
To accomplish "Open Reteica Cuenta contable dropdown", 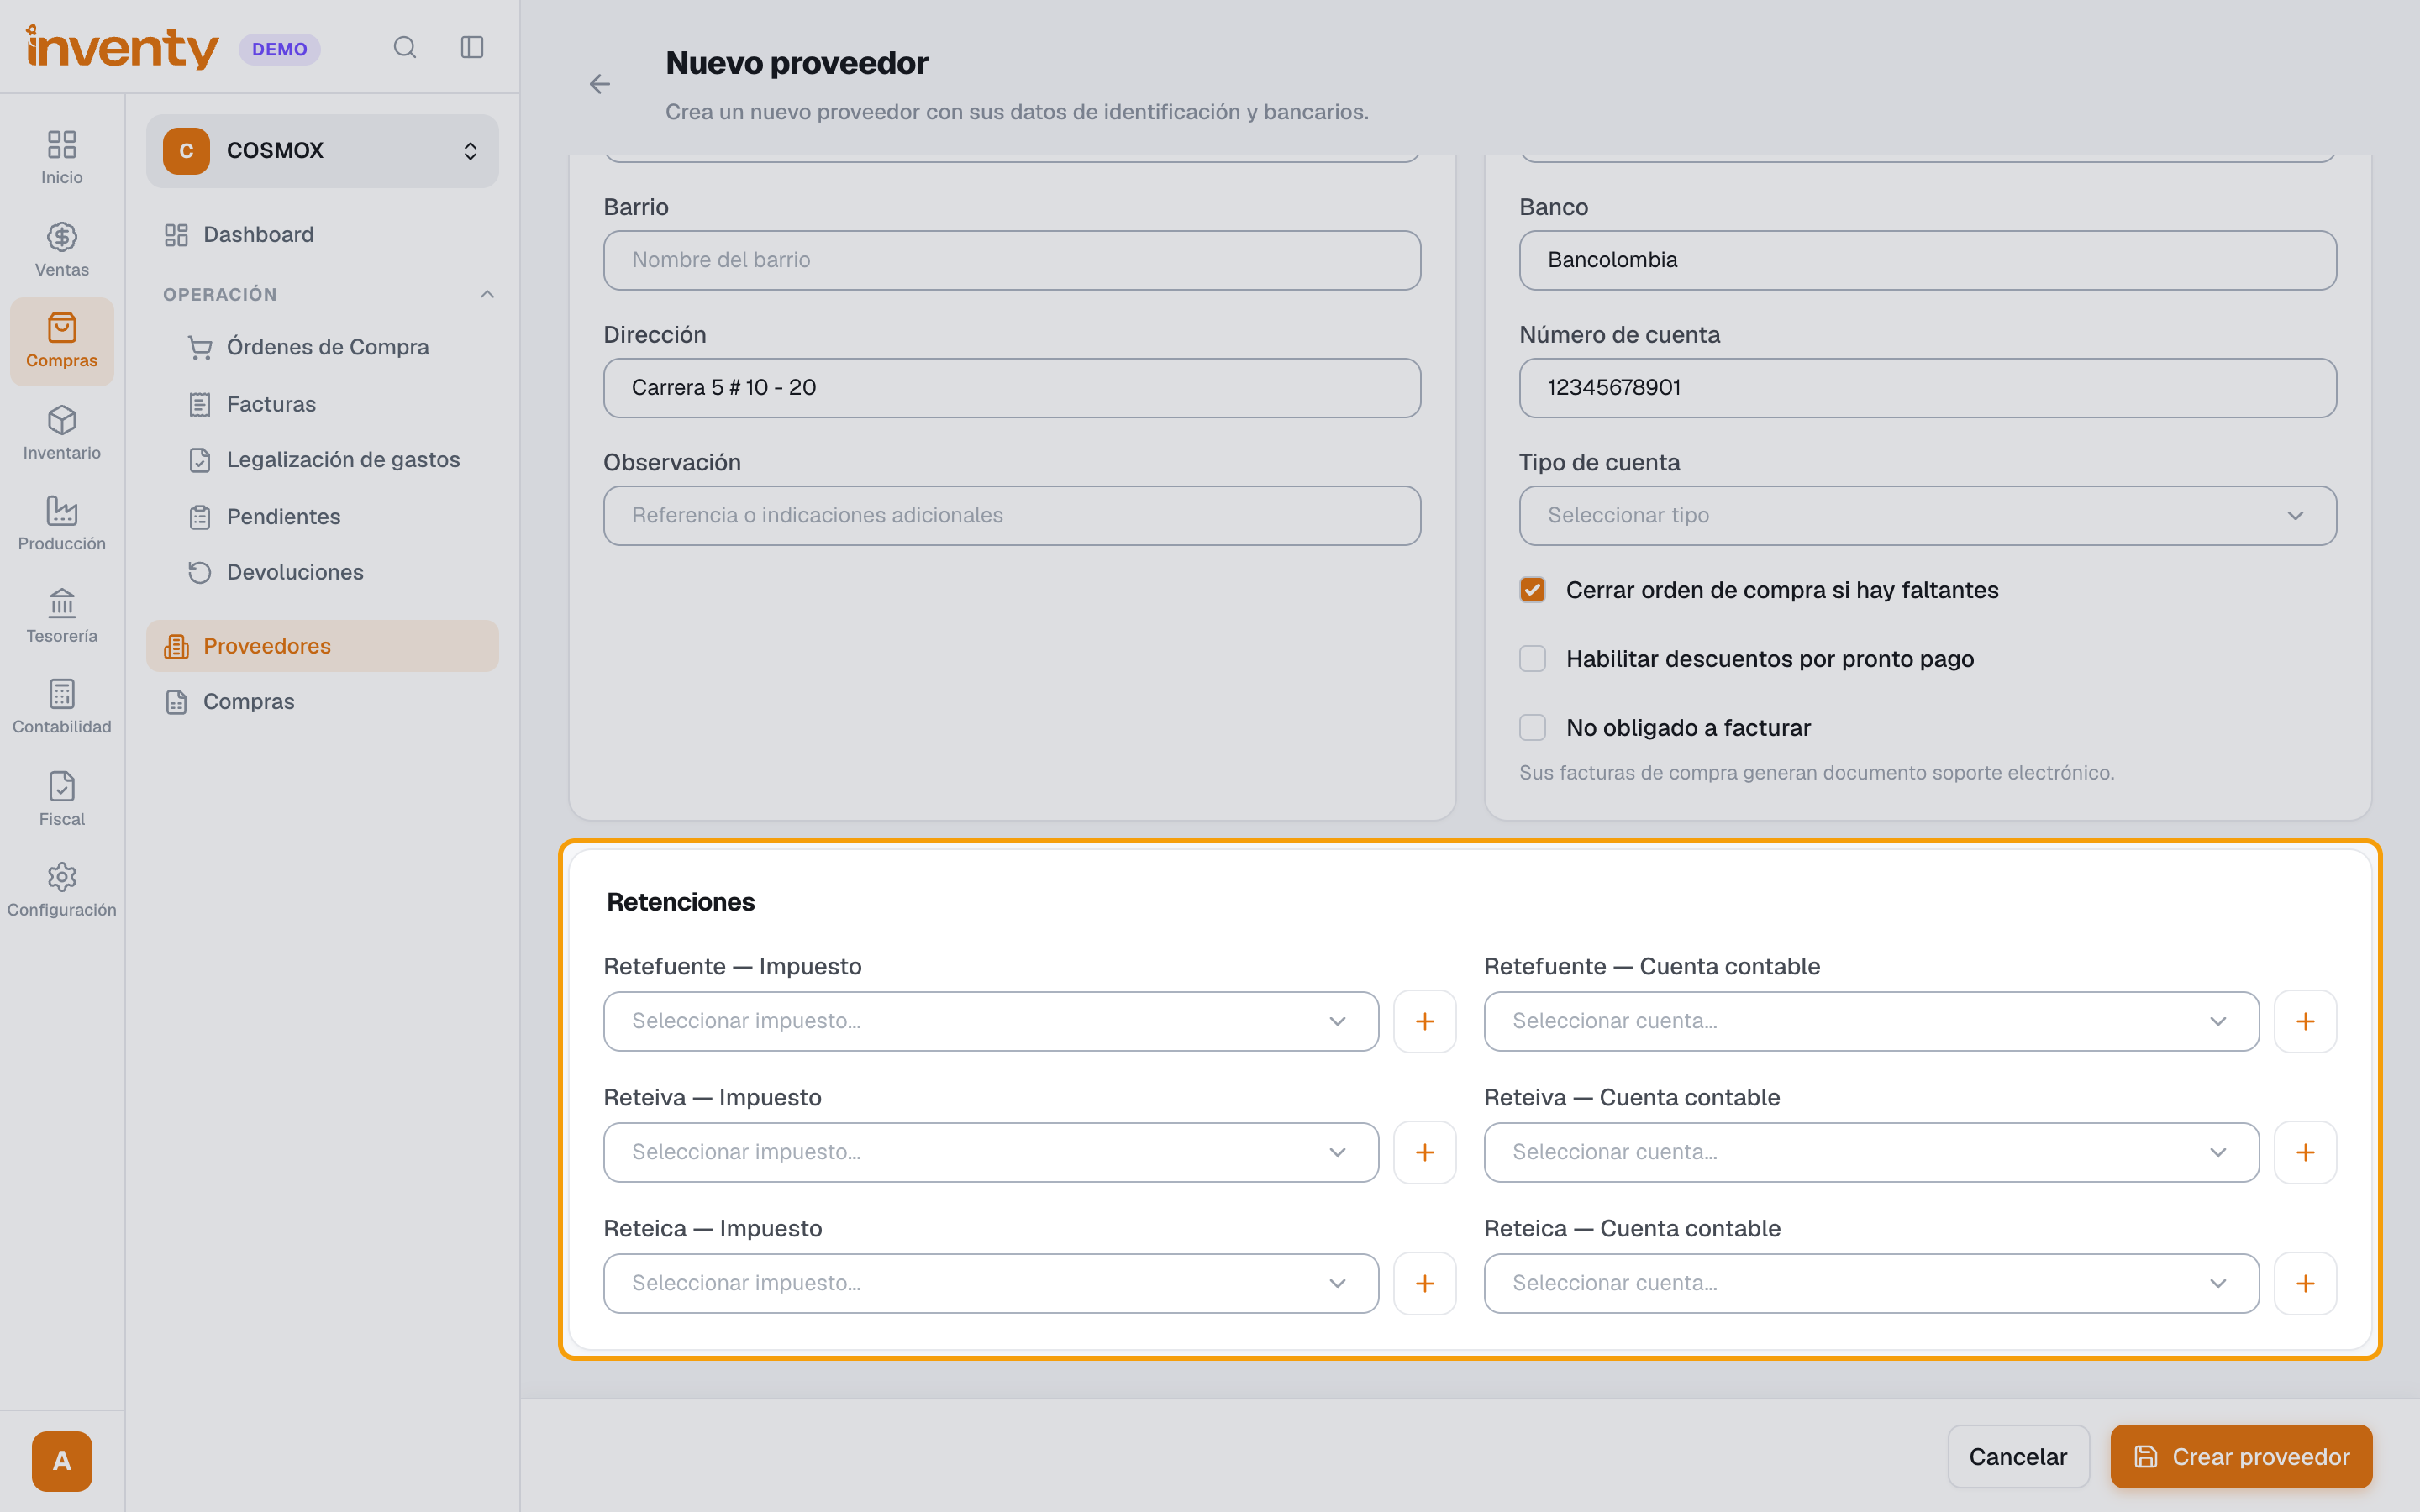I will 1871,1283.
